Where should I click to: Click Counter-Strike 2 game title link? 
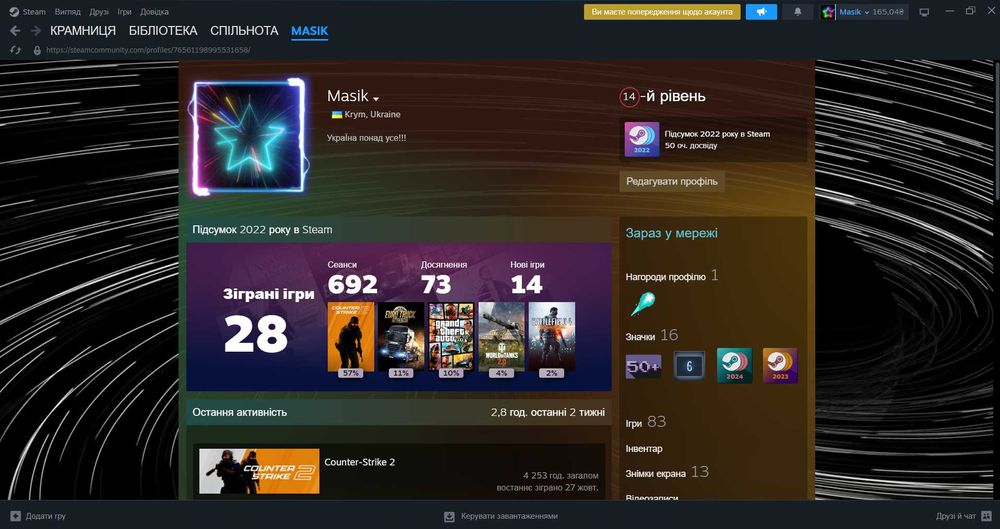360,462
